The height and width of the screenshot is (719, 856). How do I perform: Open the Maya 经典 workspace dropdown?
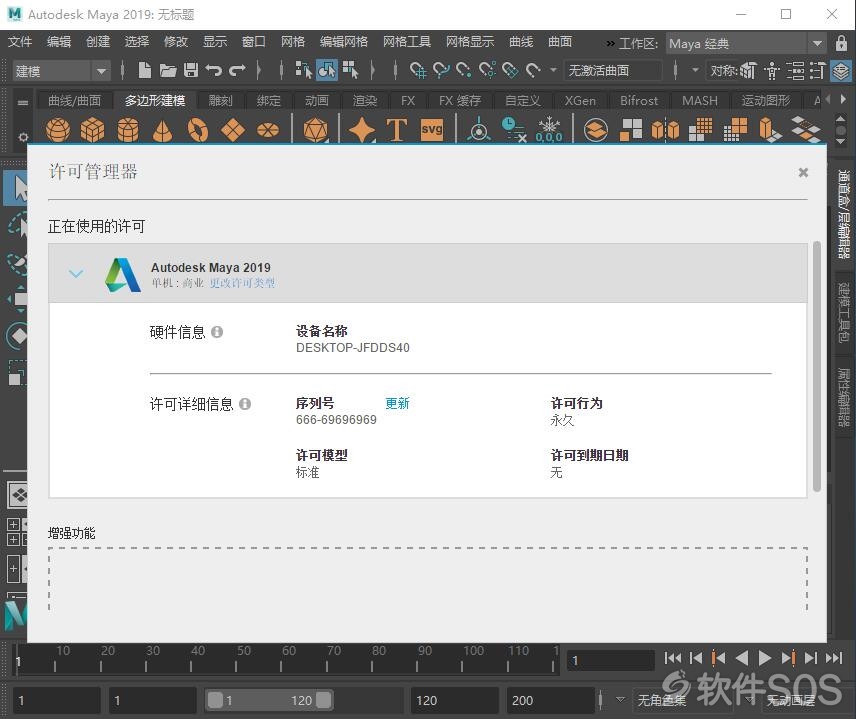point(746,44)
